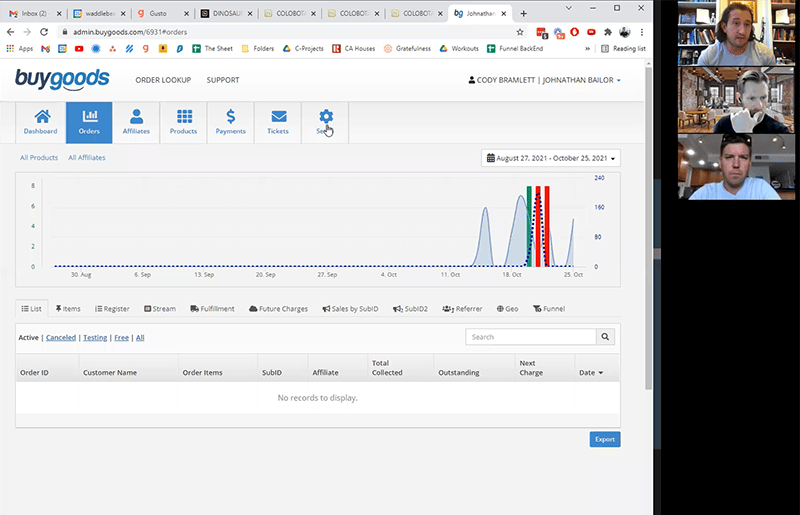Switch to the Fulfillment tab
The height and width of the screenshot is (515, 800).
click(211, 309)
